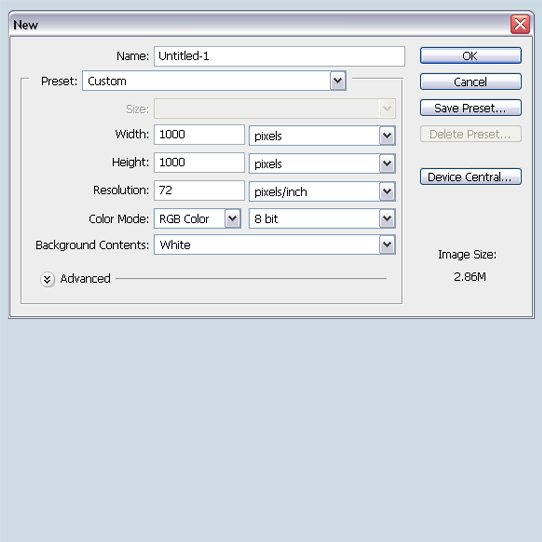The width and height of the screenshot is (542, 542).
Task: Click Save Preset button
Action: [470, 108]
